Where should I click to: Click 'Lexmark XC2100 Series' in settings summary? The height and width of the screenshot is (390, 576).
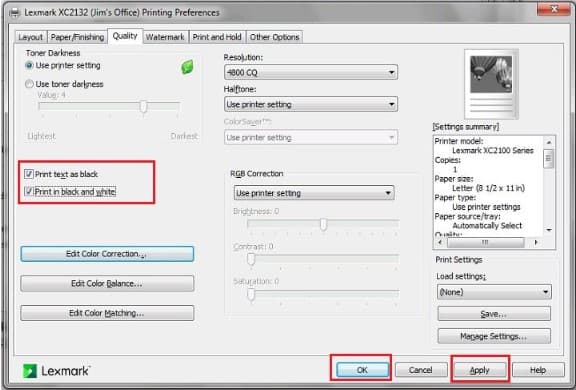493,150
